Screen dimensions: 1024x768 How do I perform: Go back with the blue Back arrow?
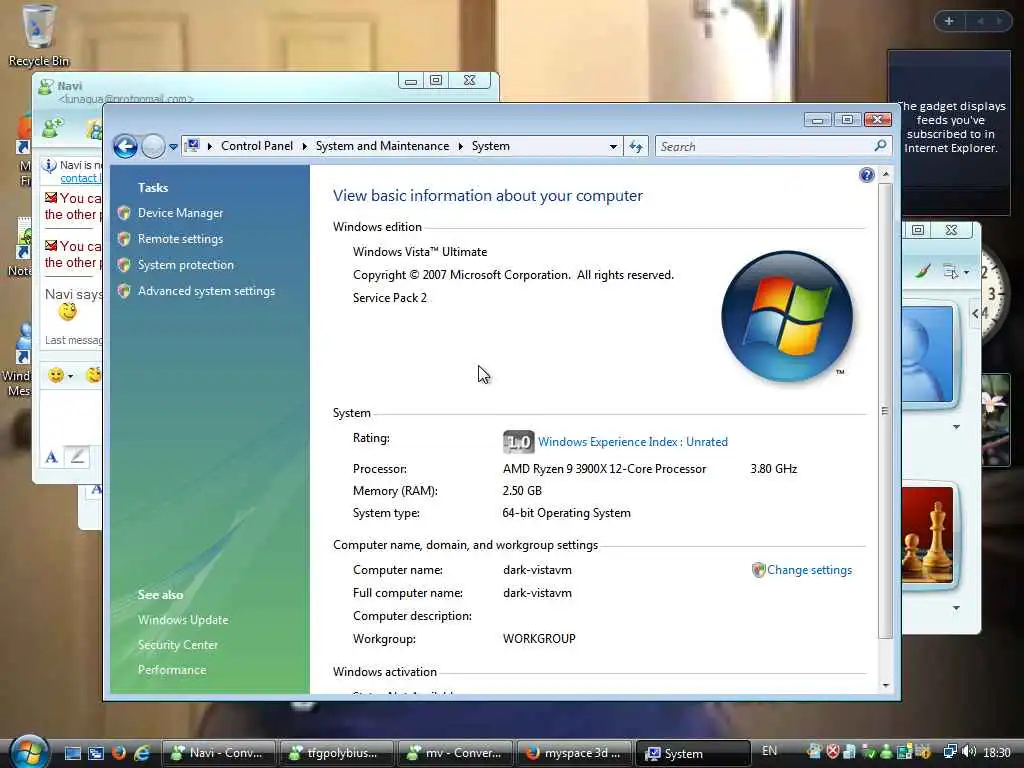pos(125,146)
